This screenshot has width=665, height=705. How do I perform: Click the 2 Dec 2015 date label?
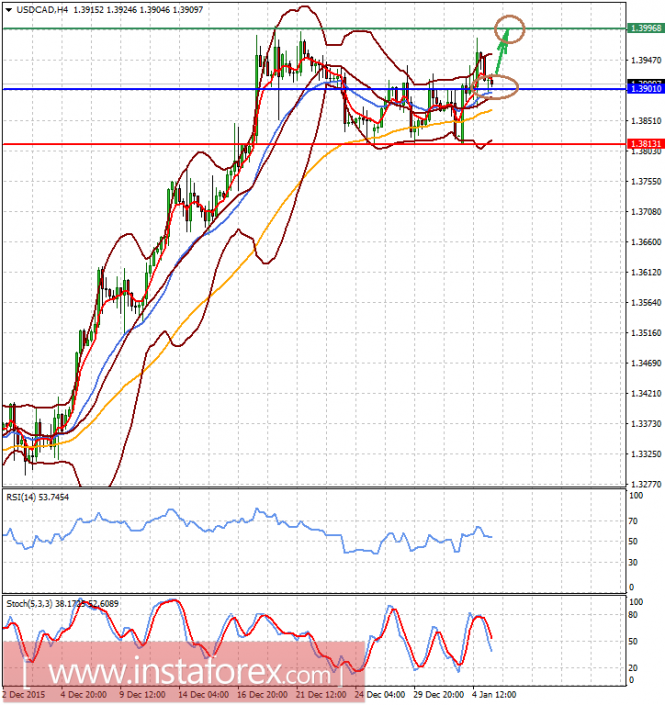(x=23, y=695)
